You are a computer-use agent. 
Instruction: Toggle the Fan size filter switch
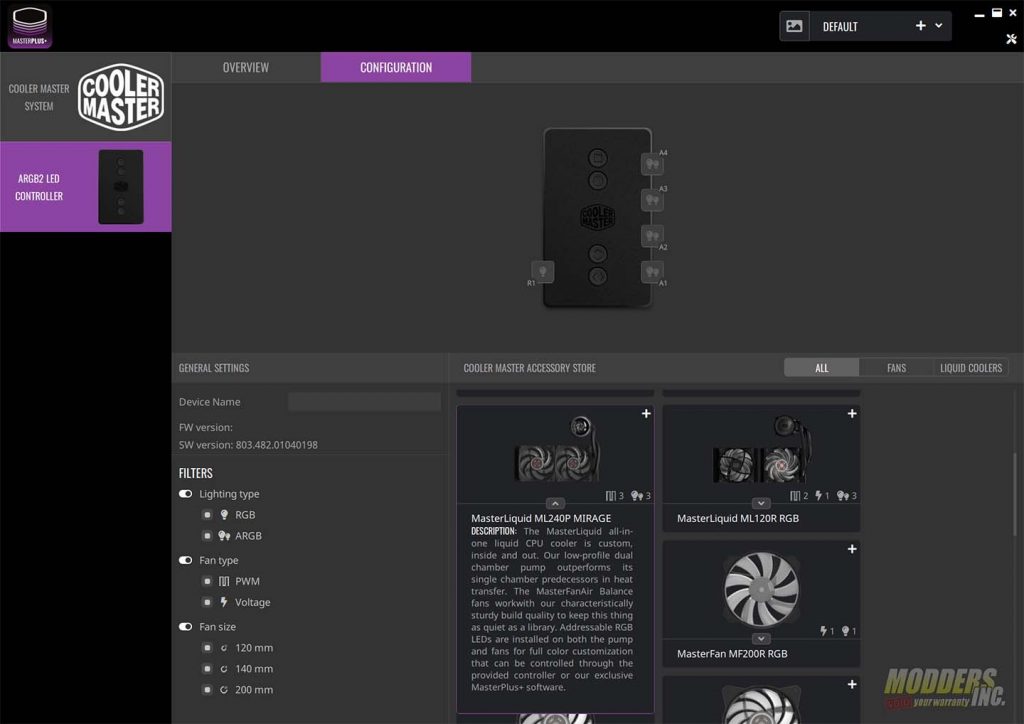(x=185, y=627)
